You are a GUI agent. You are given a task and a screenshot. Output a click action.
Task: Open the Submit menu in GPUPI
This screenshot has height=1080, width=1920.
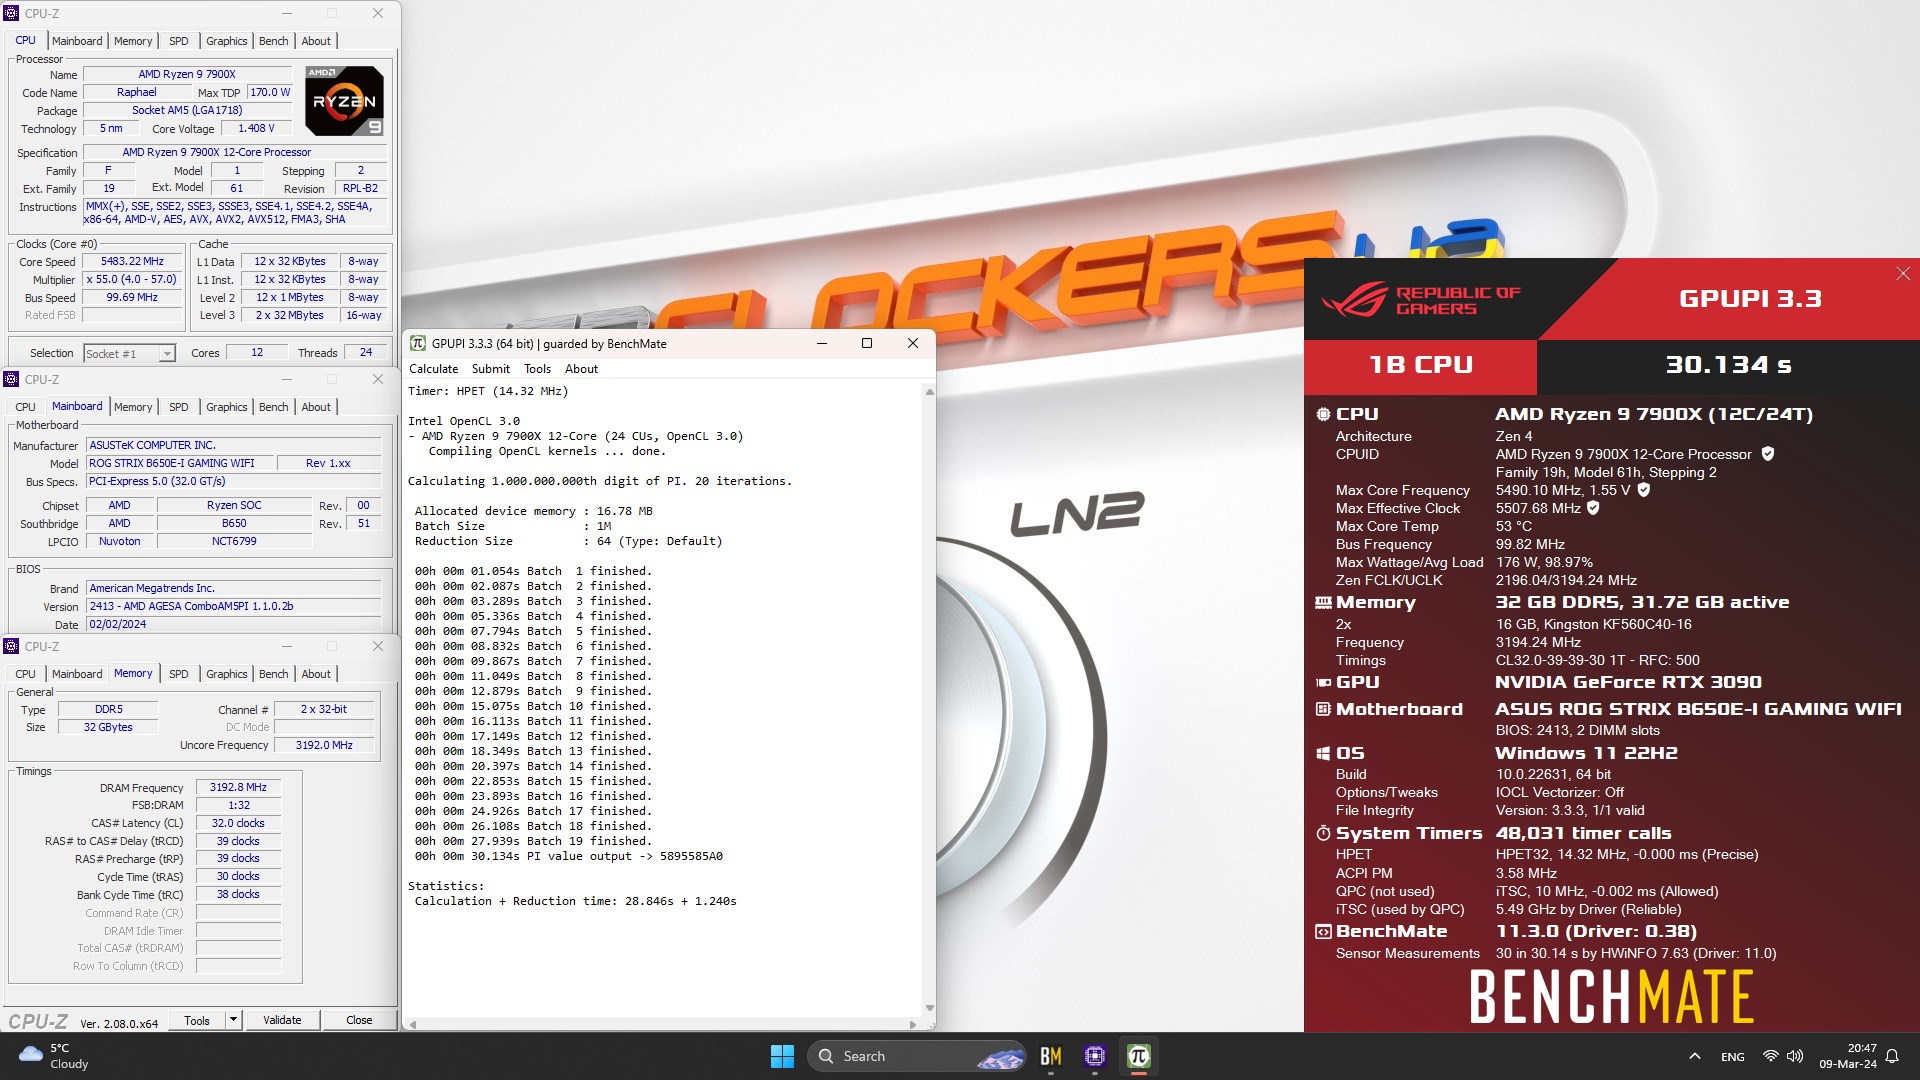[x=491, y=369]
